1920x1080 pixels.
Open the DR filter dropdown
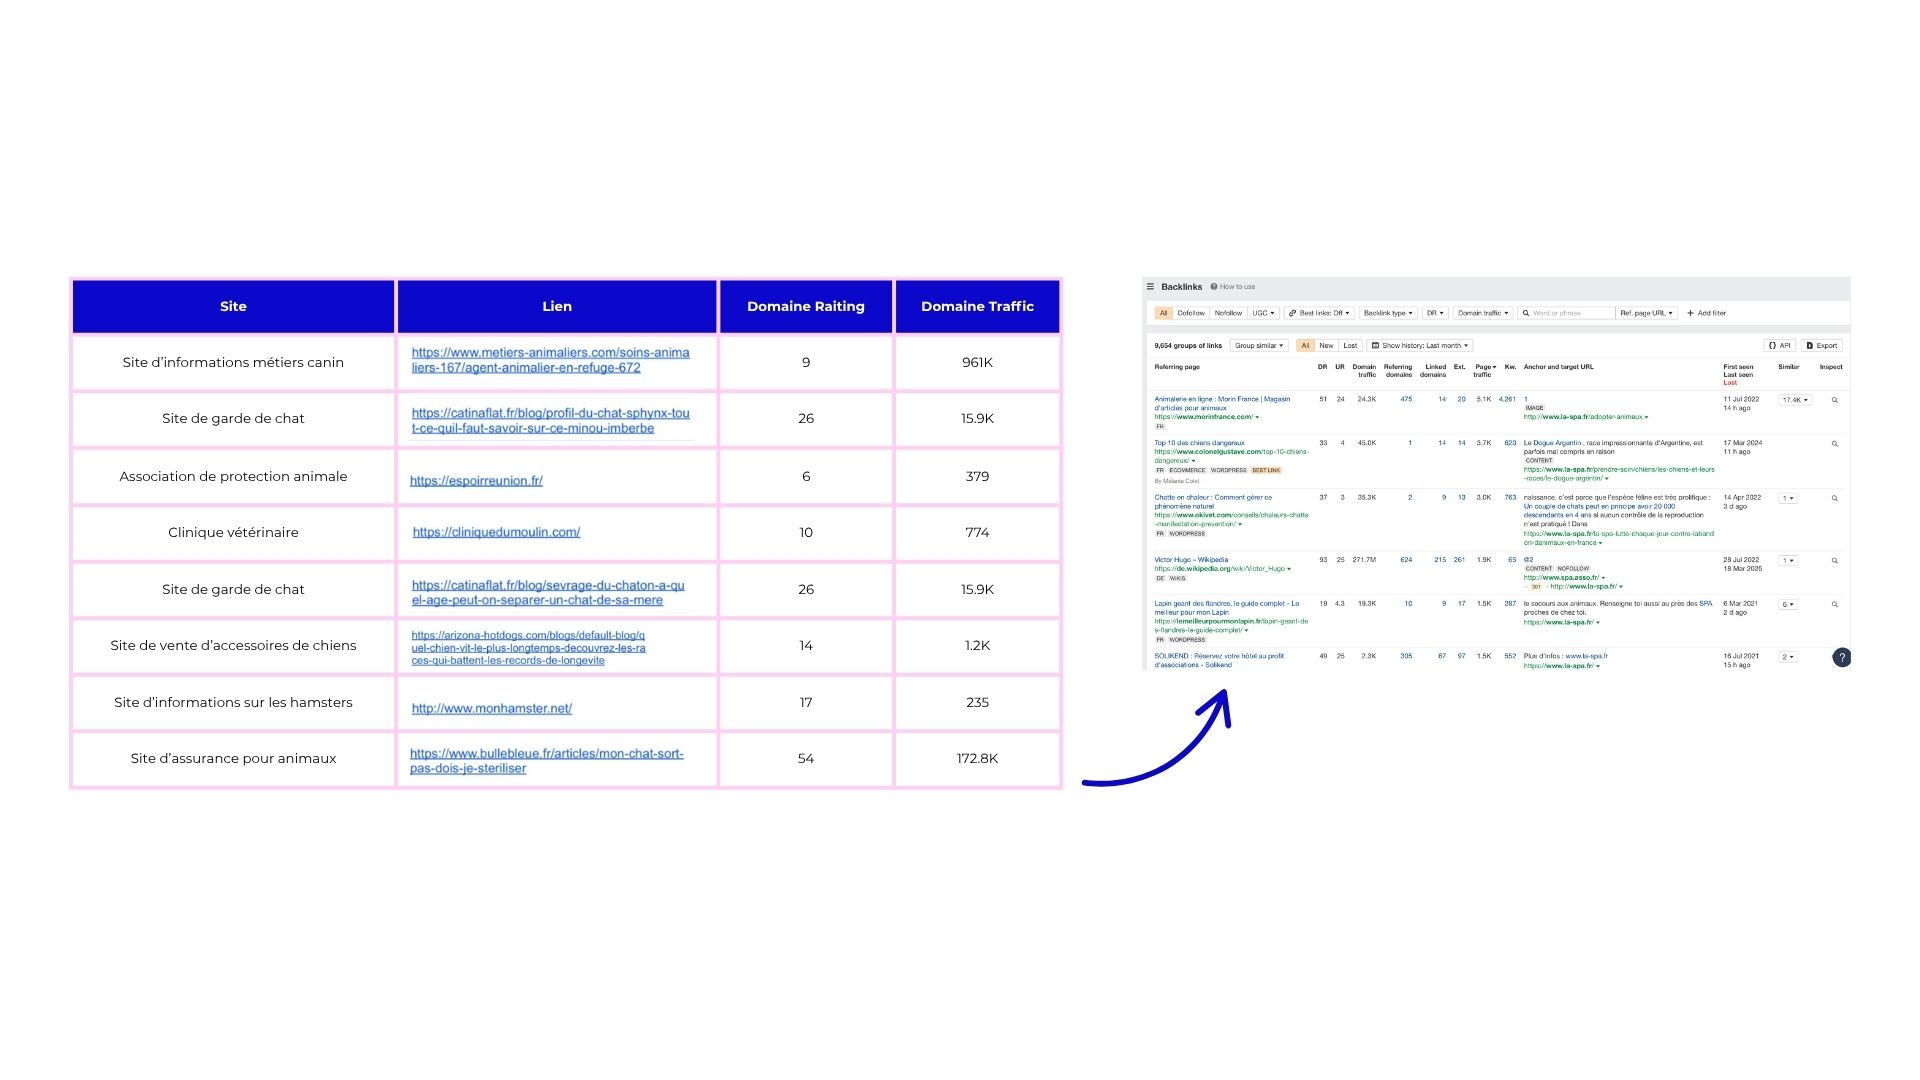(x=1435, y=313)
